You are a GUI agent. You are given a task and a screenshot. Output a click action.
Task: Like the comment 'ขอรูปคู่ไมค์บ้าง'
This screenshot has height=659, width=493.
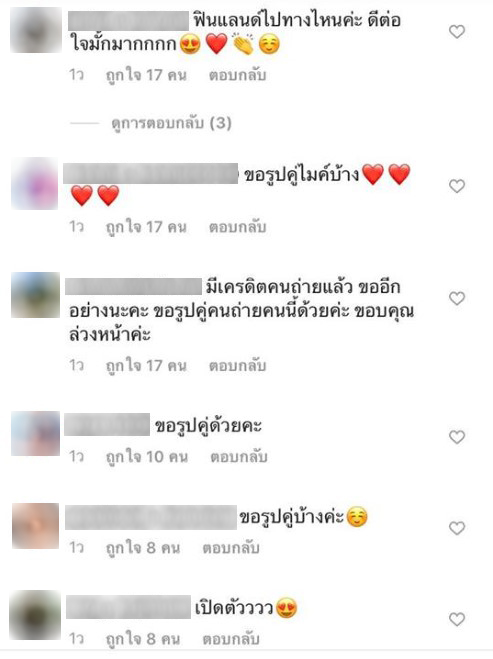tap(457, 186)
